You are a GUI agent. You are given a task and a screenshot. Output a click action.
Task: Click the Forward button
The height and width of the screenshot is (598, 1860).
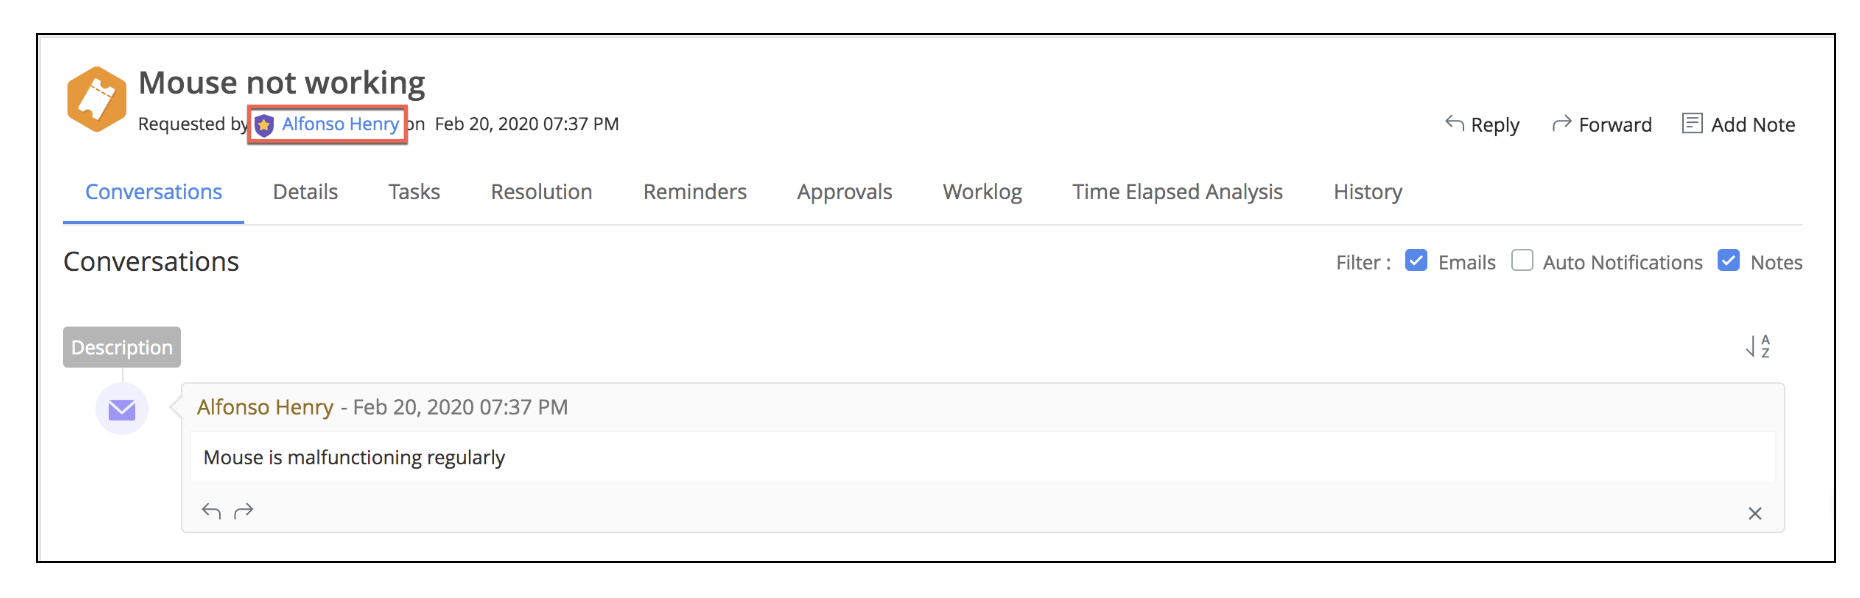point(1601,125)
